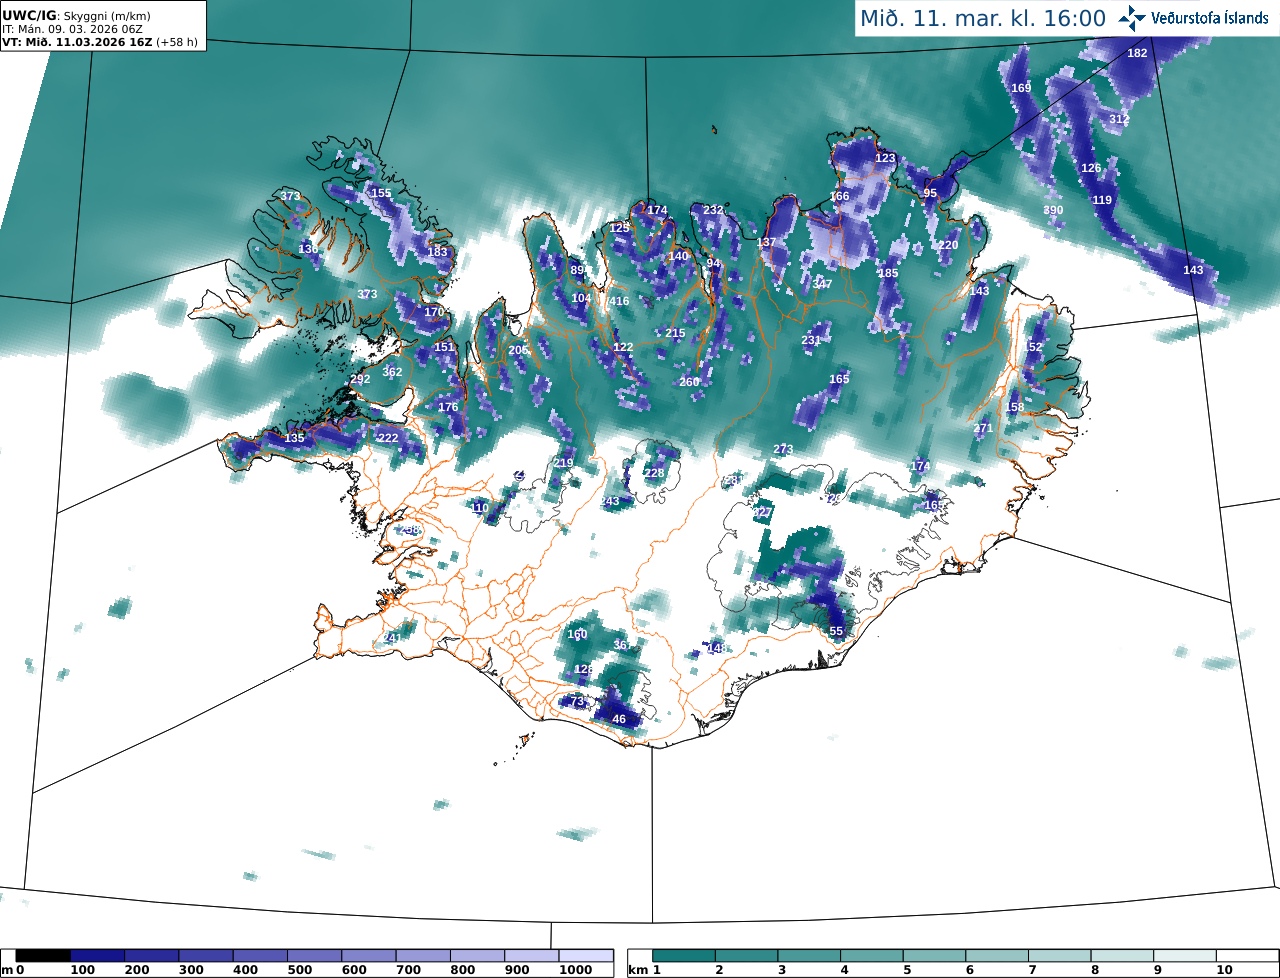Click the 222 visibility value
The image size is (1280, 978).
click(x=388, y=438)
